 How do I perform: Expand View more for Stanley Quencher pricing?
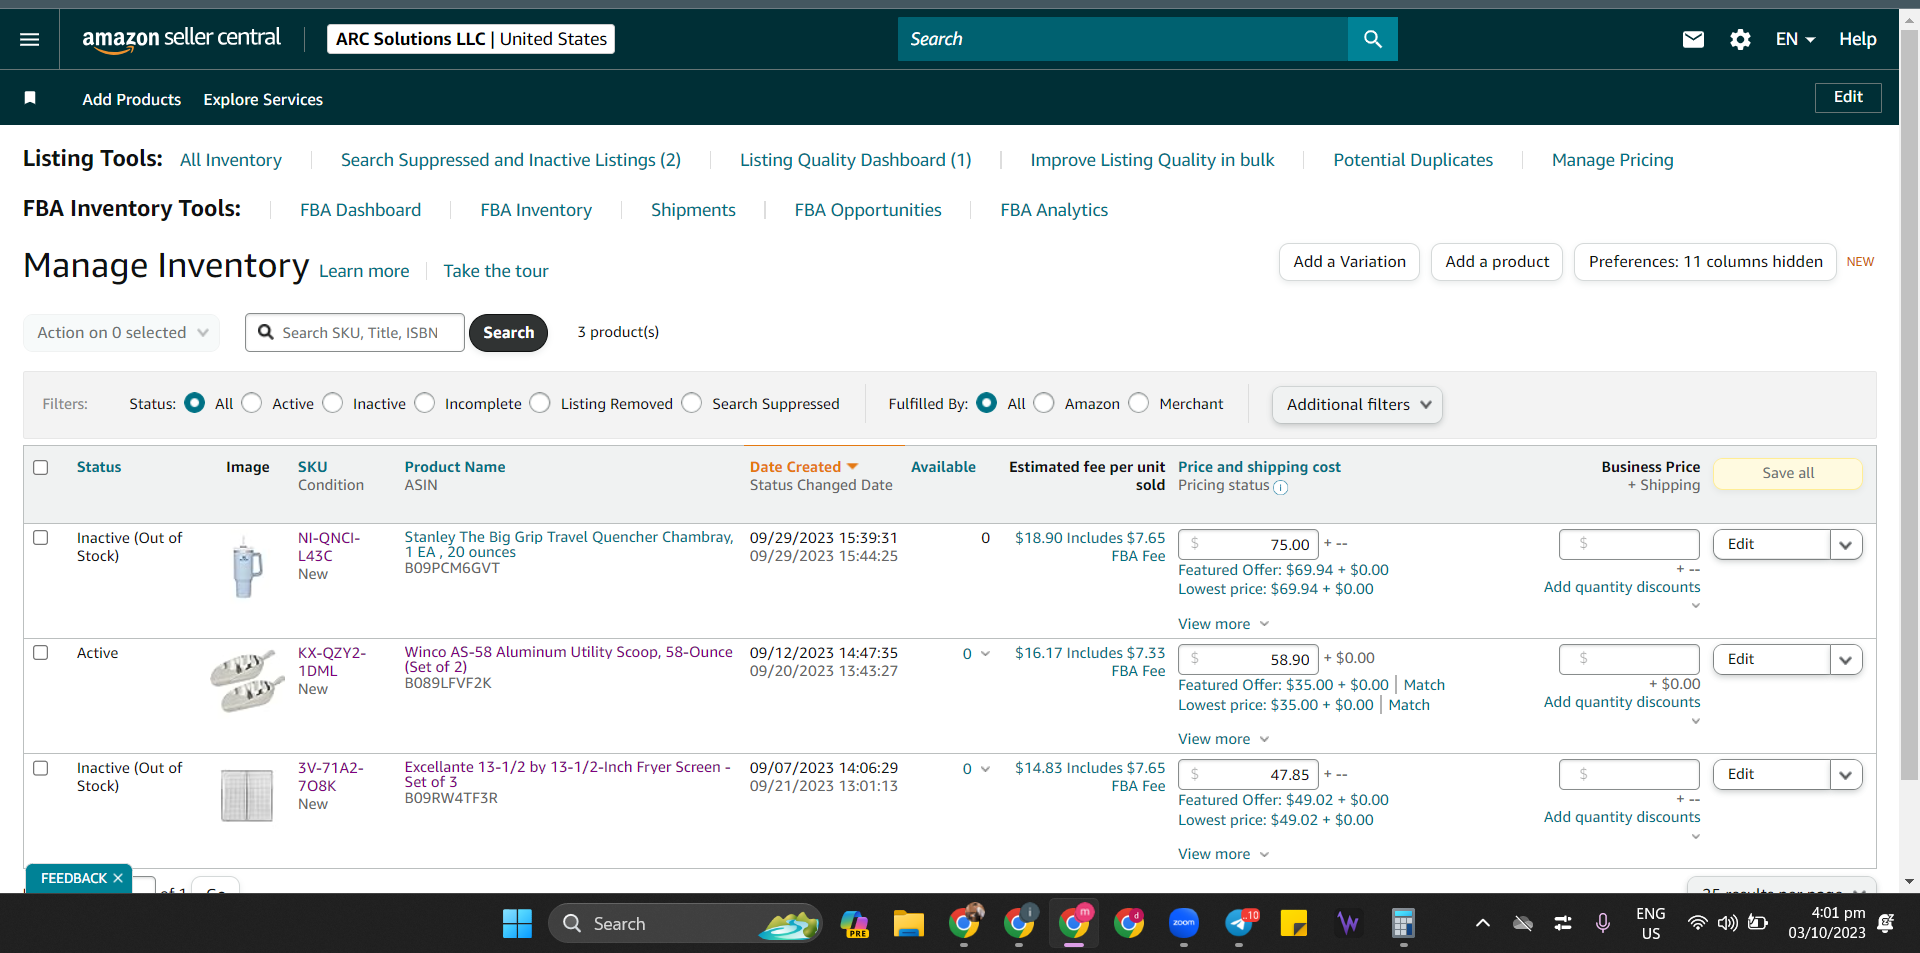pyautogui.click(x=1223, y=624)
